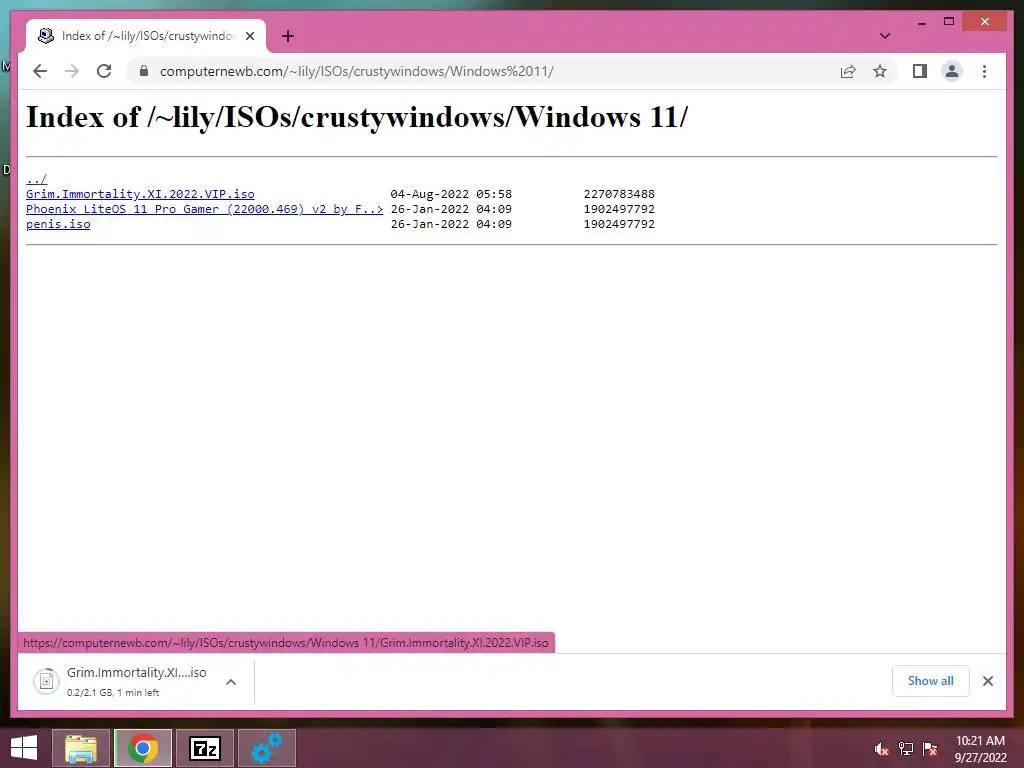Open the Chrome profile menu
Image resolution: width=1024 pixels, height=768 pixels.
(x=952, y=71)
